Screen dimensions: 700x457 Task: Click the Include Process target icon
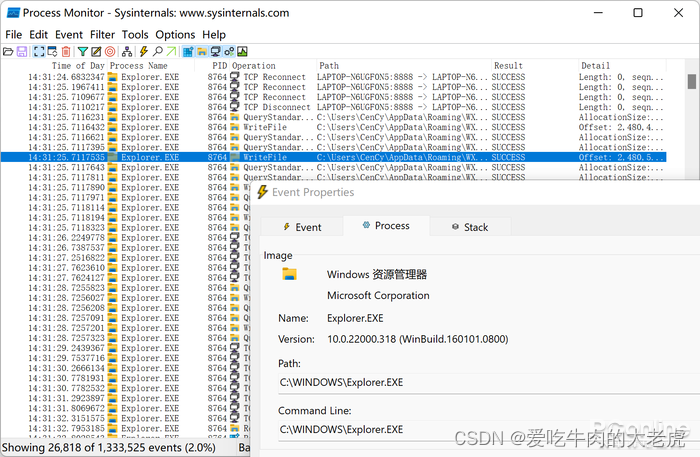[110, 52]
